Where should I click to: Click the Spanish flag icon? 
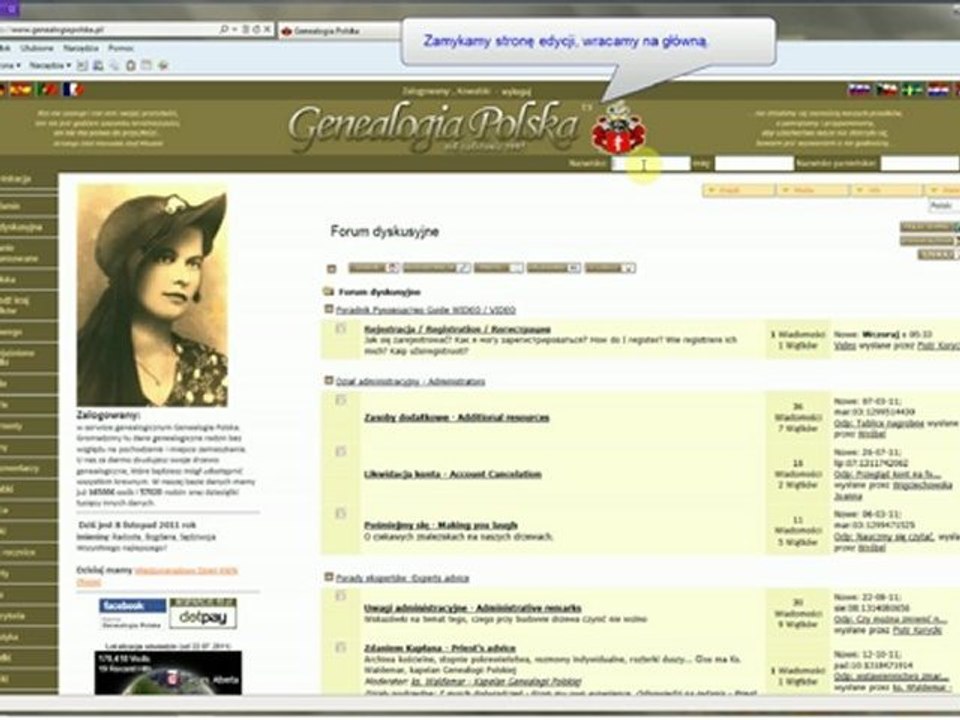point(20,89)
